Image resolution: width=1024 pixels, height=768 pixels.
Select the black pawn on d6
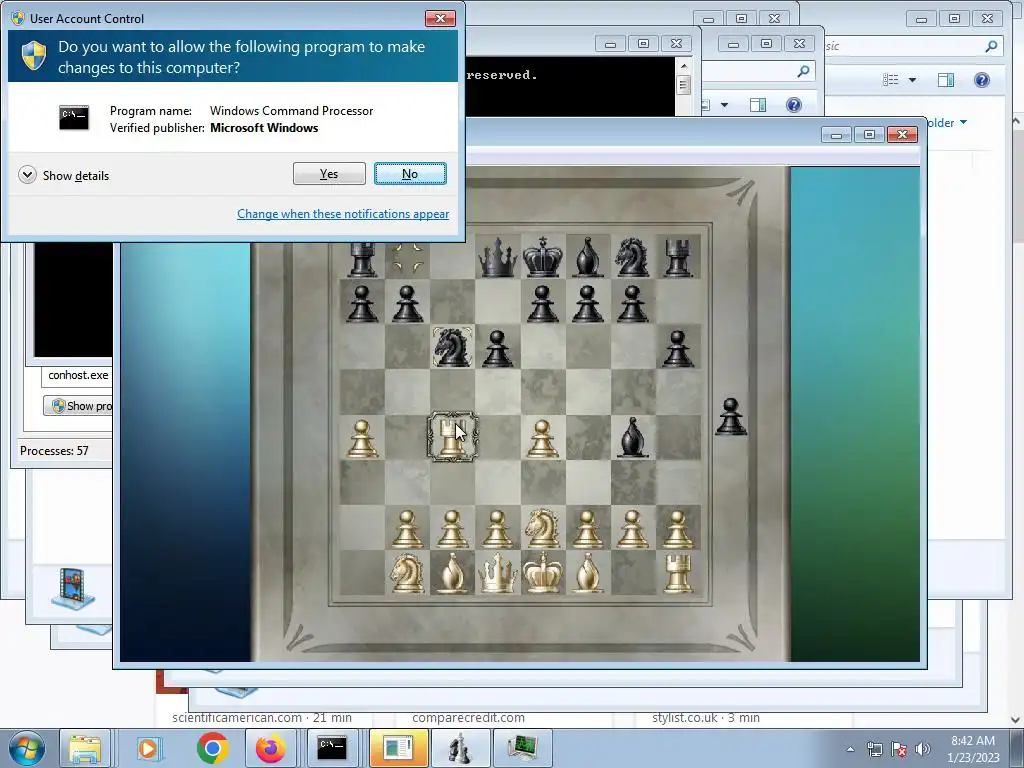[498, 348]
